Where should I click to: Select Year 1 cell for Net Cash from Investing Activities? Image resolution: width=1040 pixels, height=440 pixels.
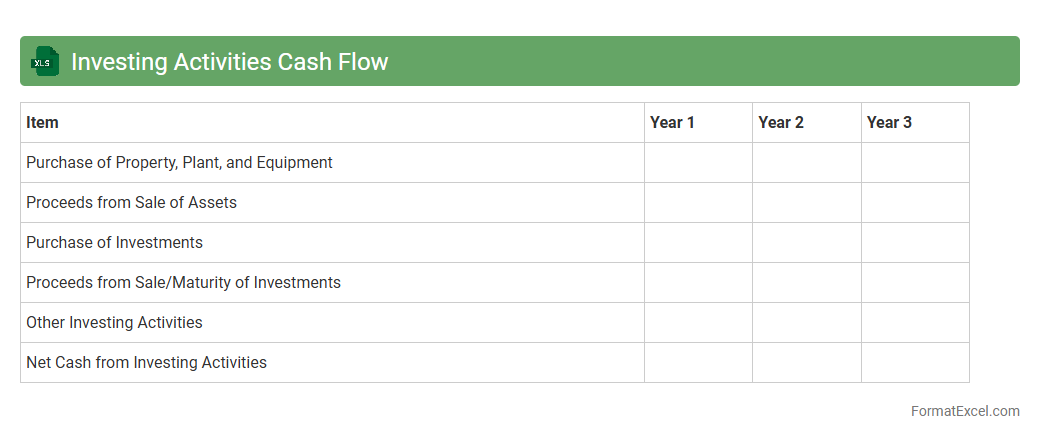(x=698, y=362)
